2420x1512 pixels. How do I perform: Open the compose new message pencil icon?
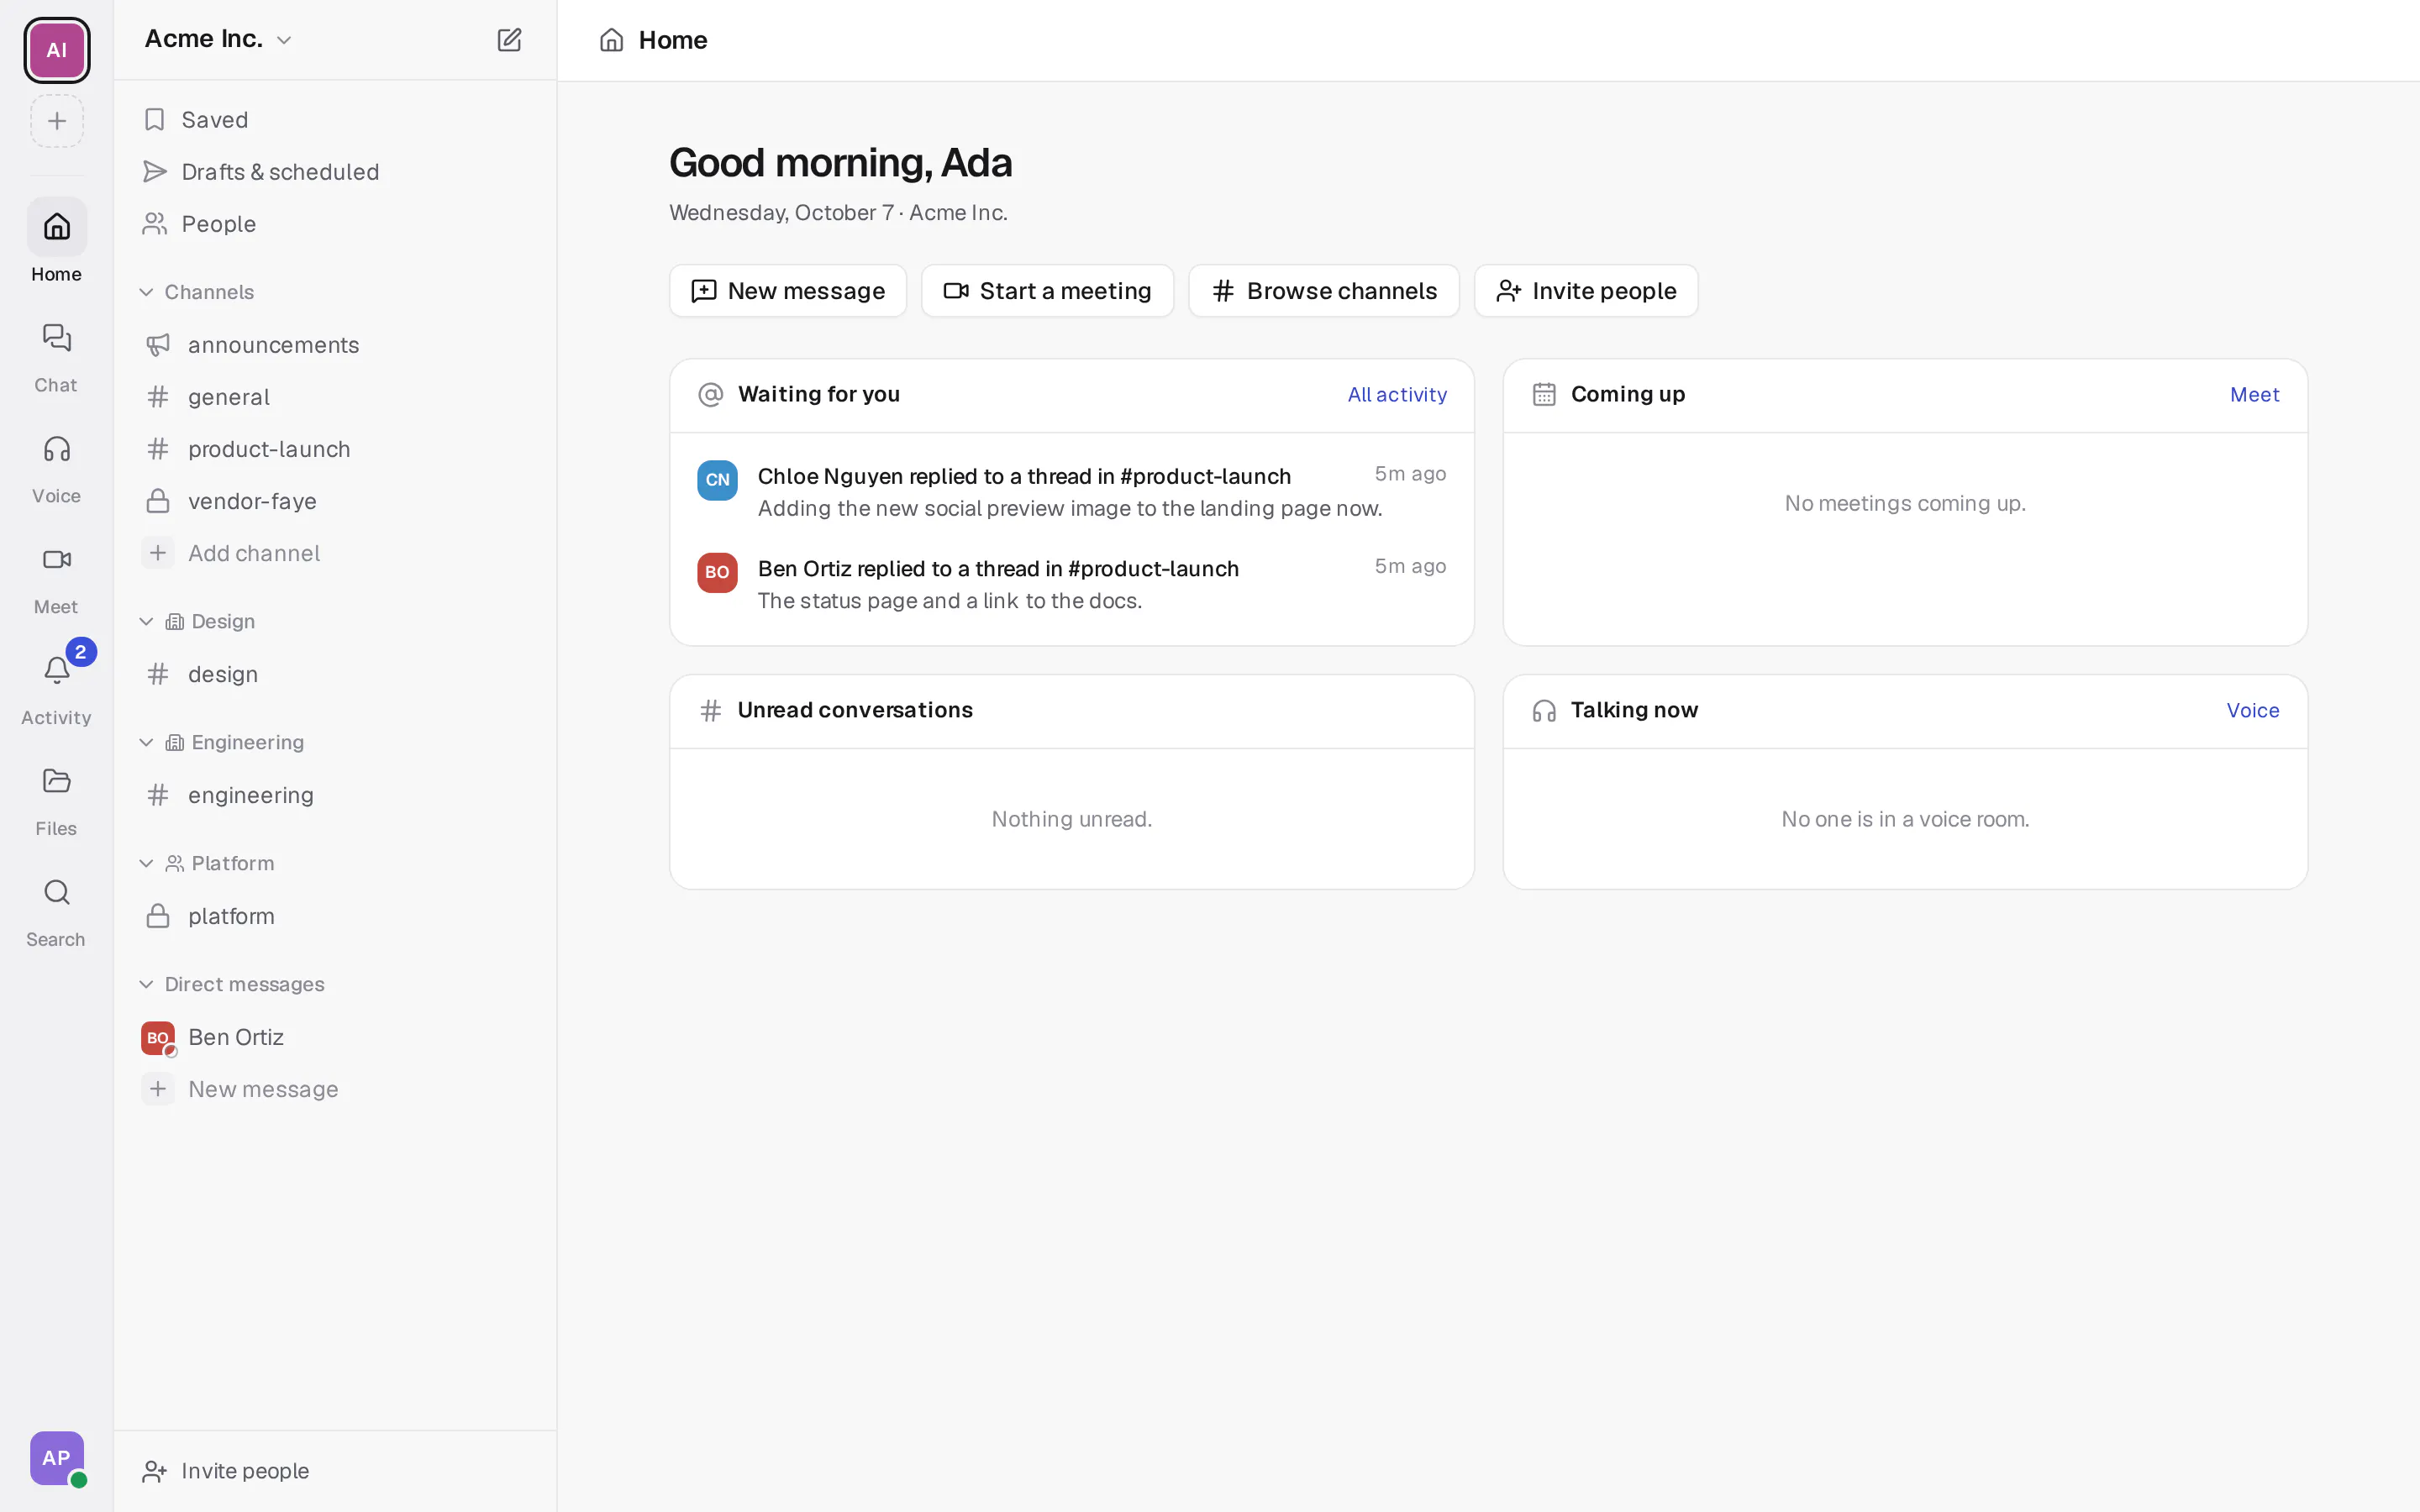click(509, 40)
